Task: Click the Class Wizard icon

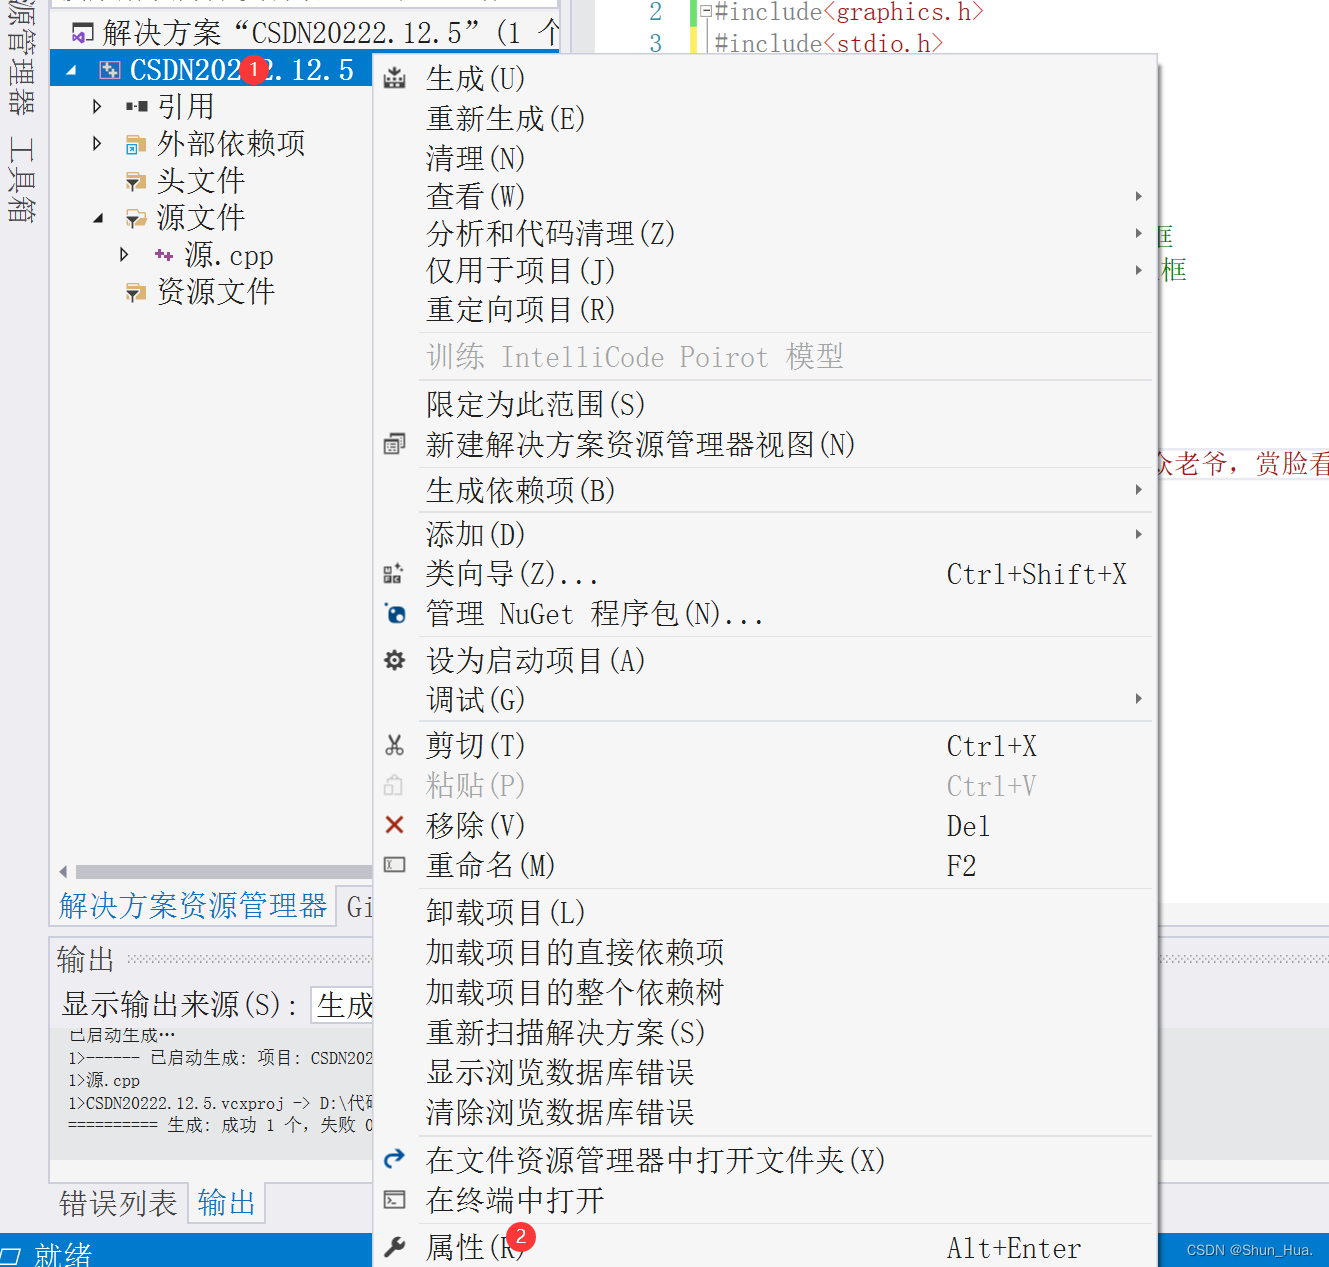Action: point(394,574)
